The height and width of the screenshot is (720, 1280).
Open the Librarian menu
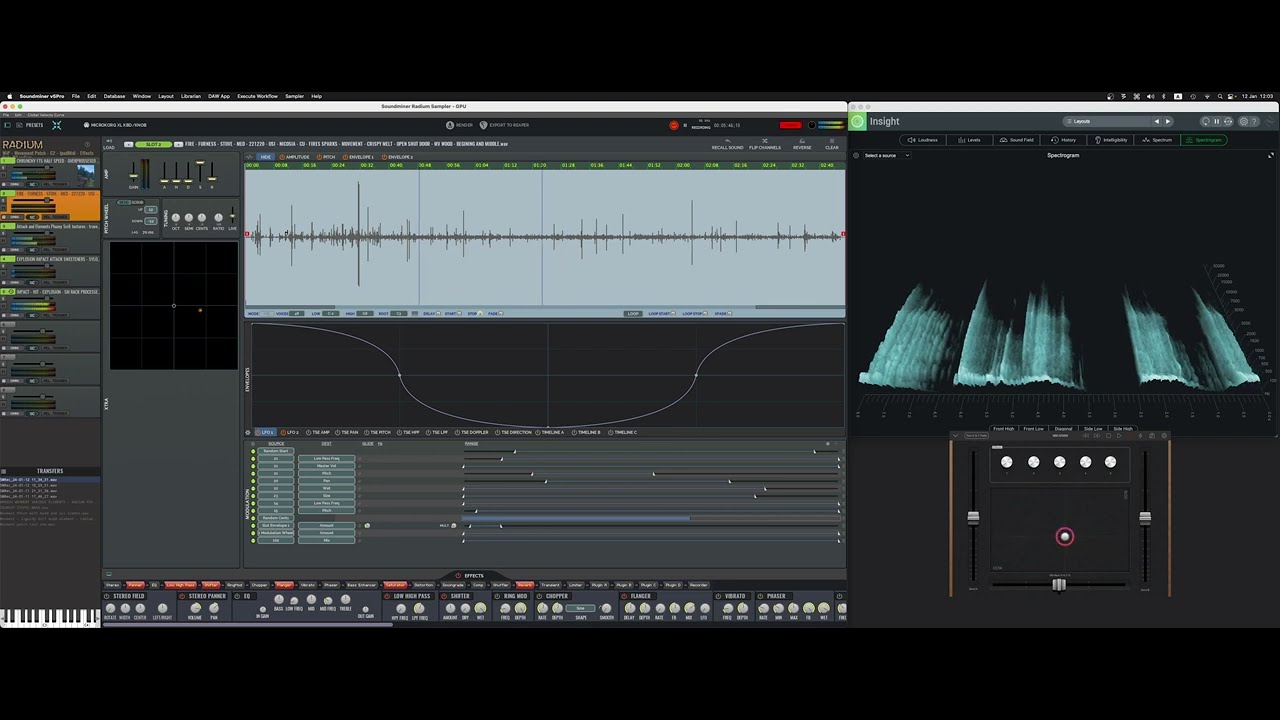tap(191, 96)
